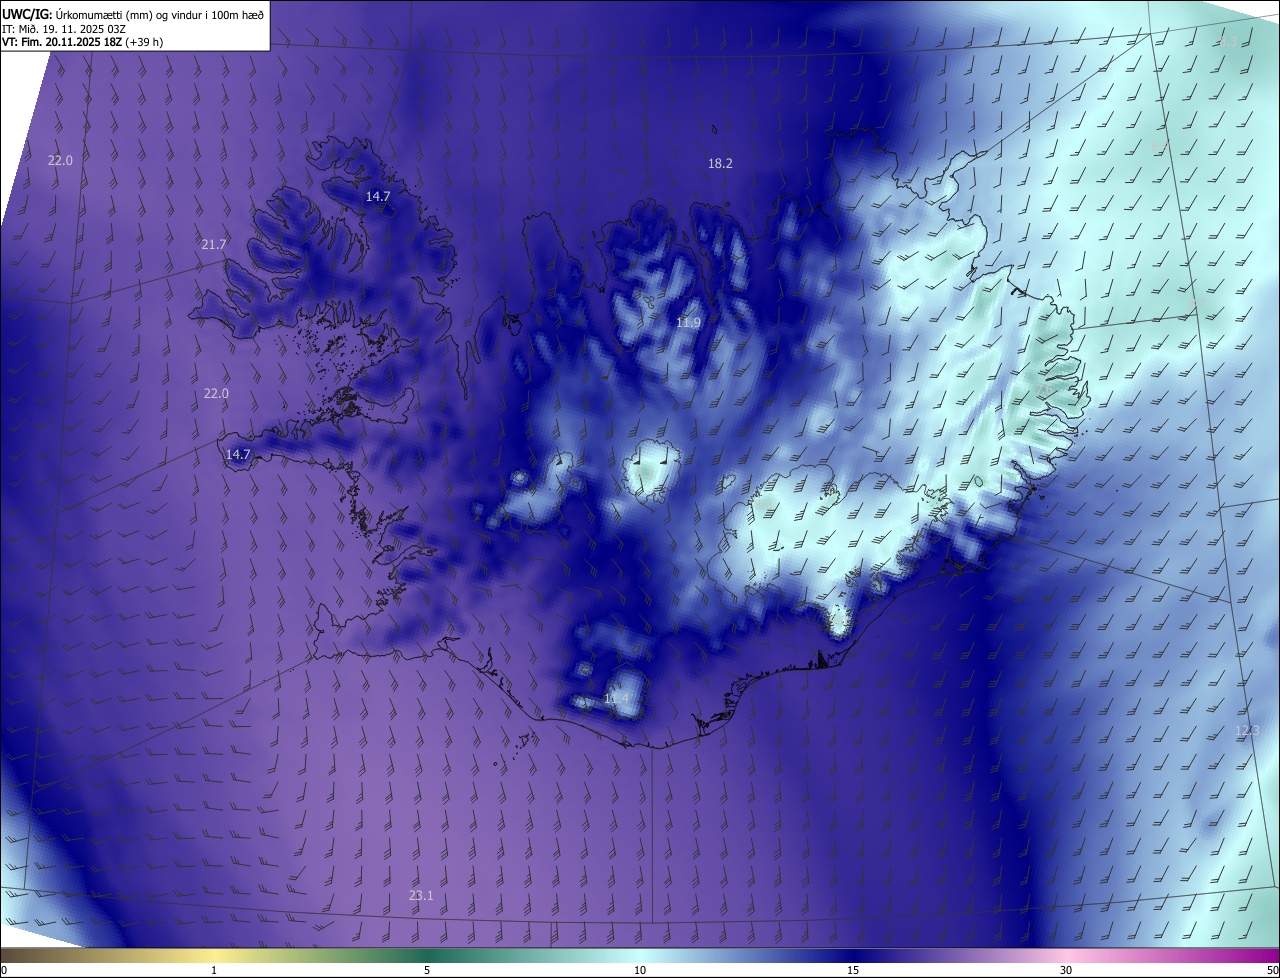The height and width of the screenshot is (978, 1280).
Task: Click the yellow segment of the color scale above 1
Action: 214,955
